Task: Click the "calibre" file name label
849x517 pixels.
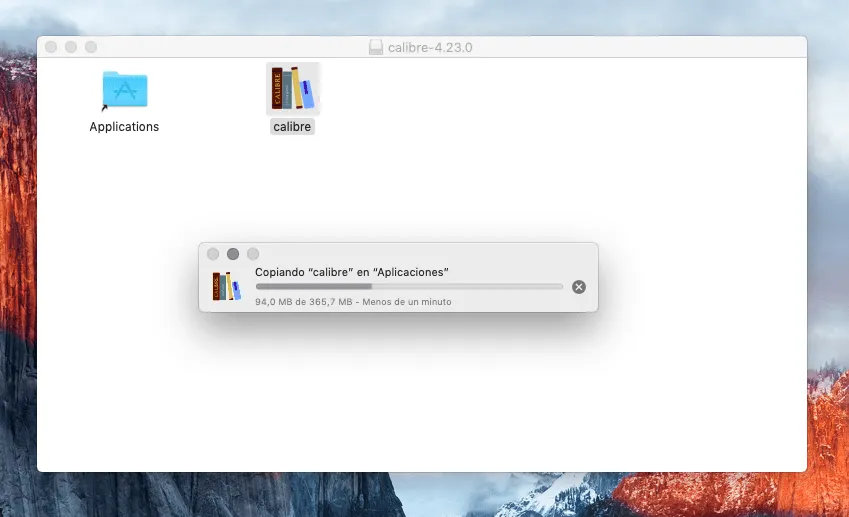Action: click(292, 127)
